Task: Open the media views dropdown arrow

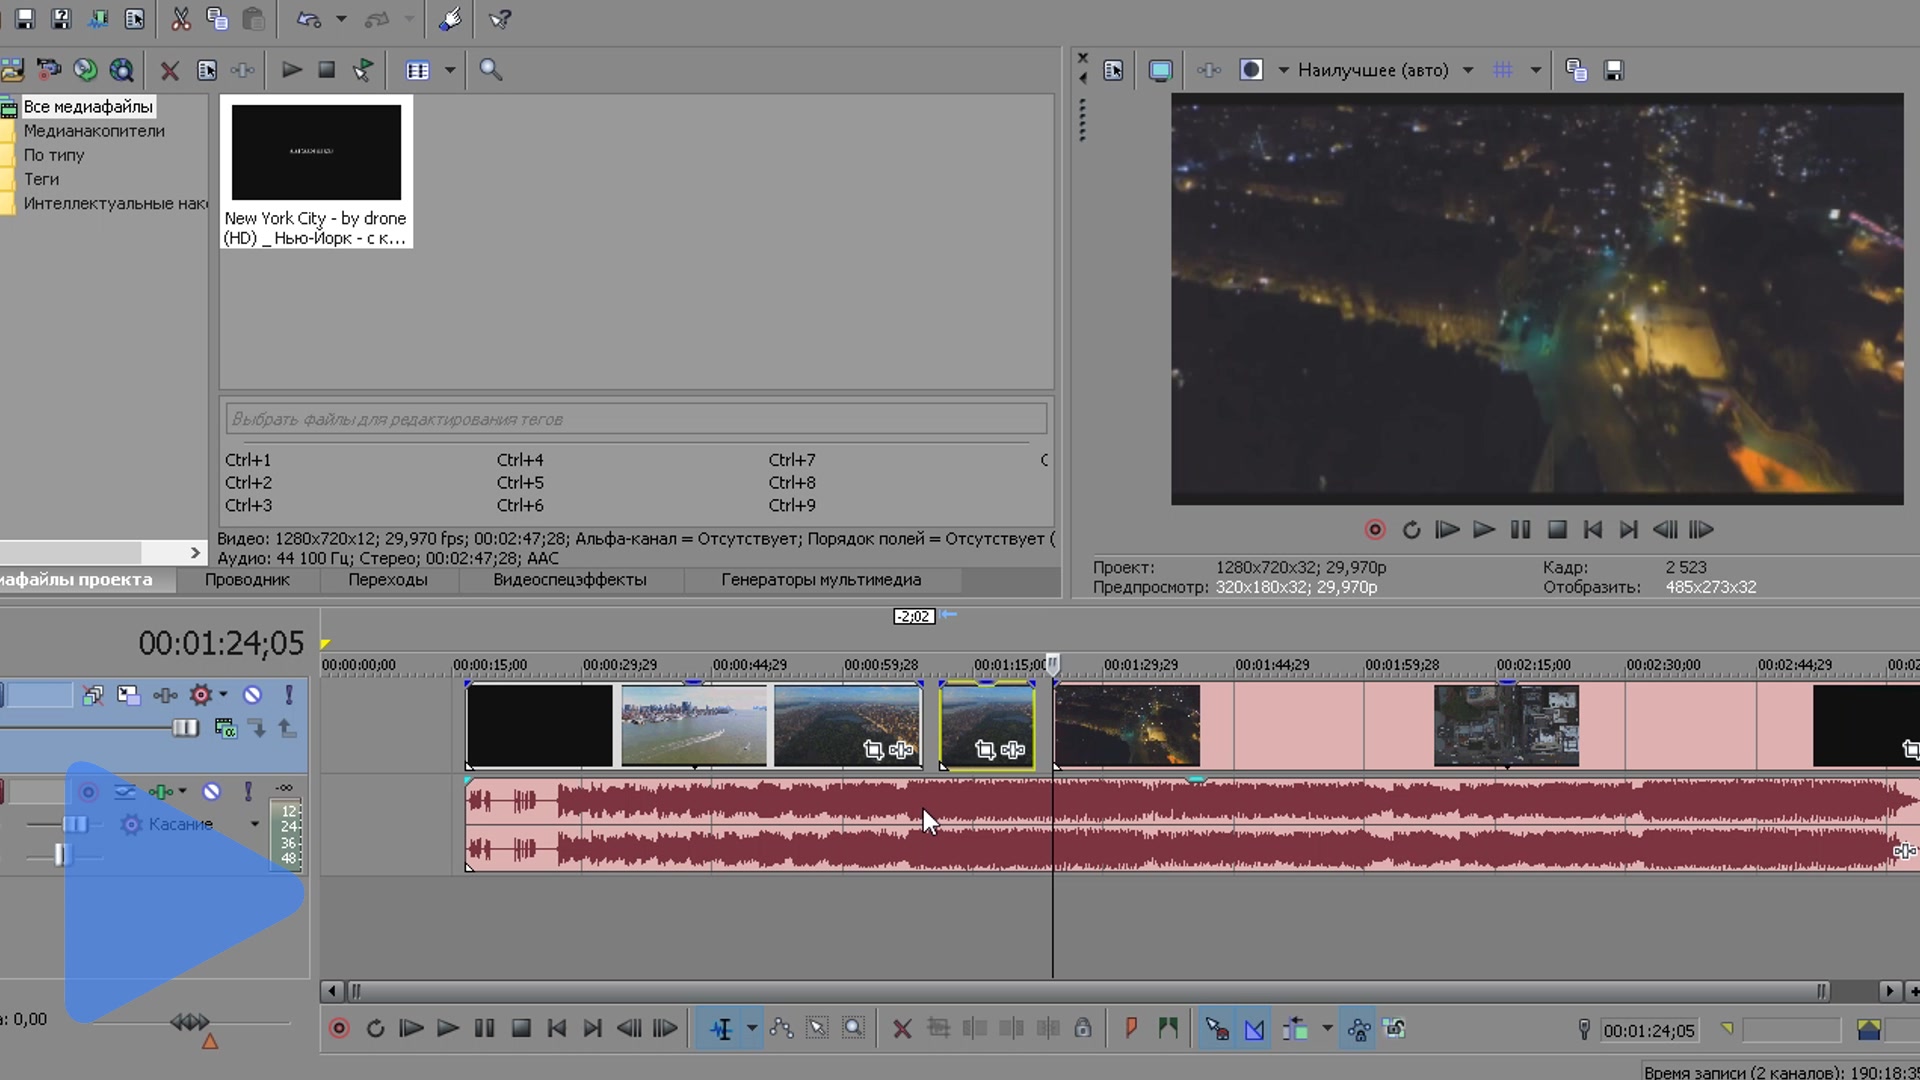Action: tap(450, 70)
